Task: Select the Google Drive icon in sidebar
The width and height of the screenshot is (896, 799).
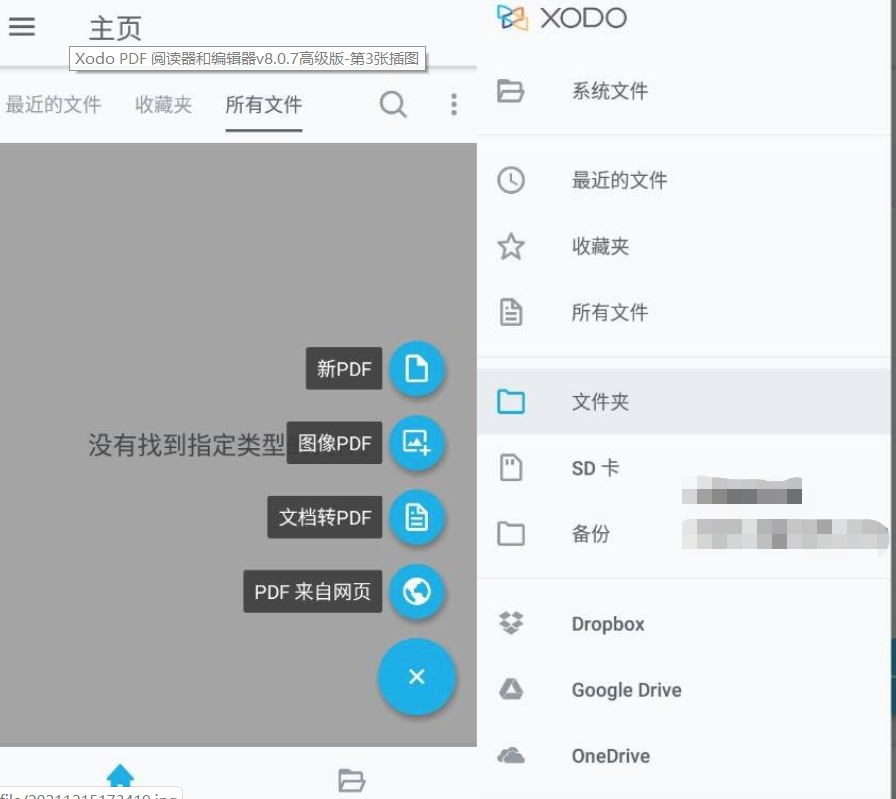Action: pos(512,690)
